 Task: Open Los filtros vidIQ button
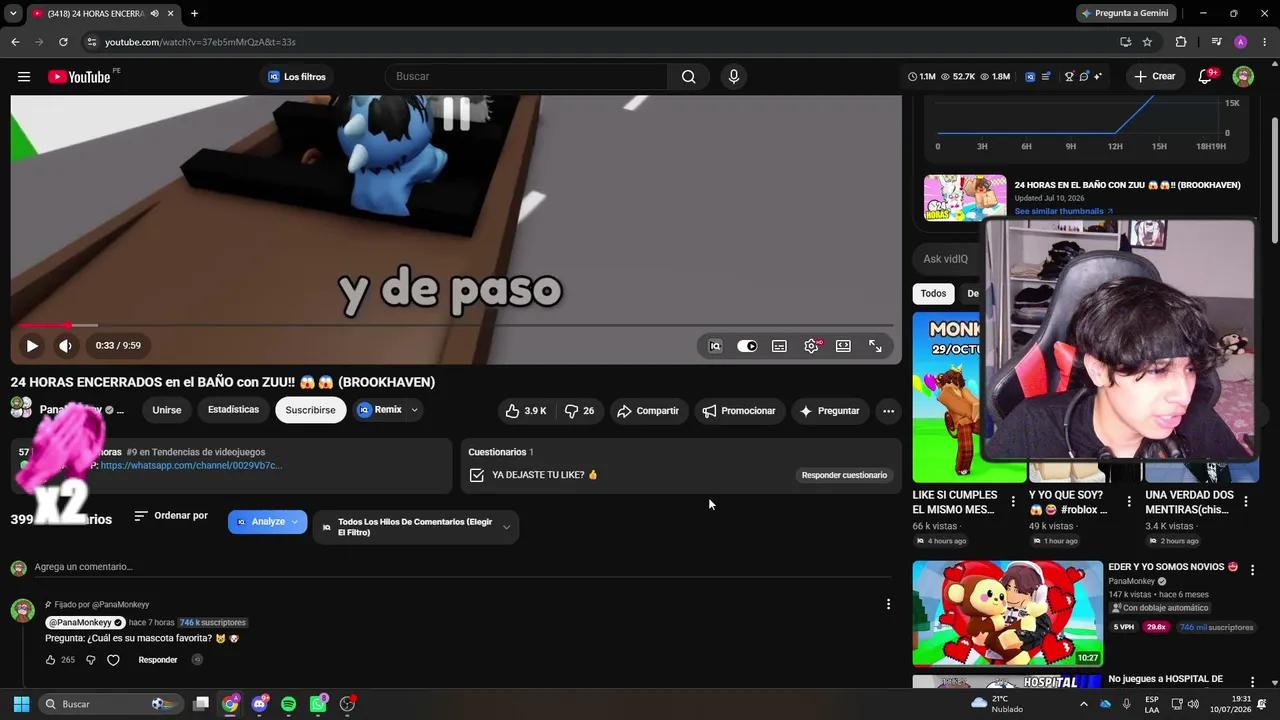[297, 77]
